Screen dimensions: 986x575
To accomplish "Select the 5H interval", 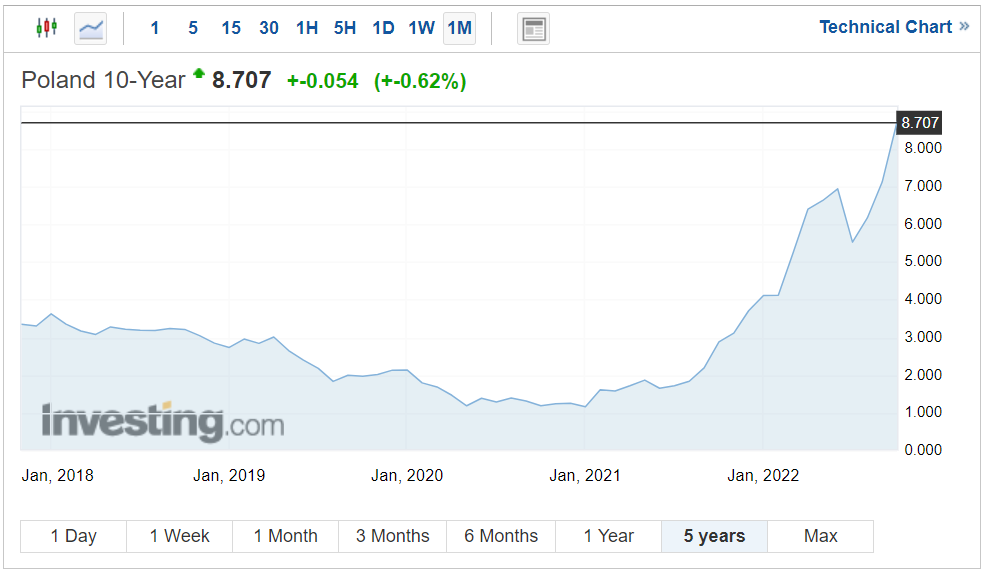I will click(345, 28).
